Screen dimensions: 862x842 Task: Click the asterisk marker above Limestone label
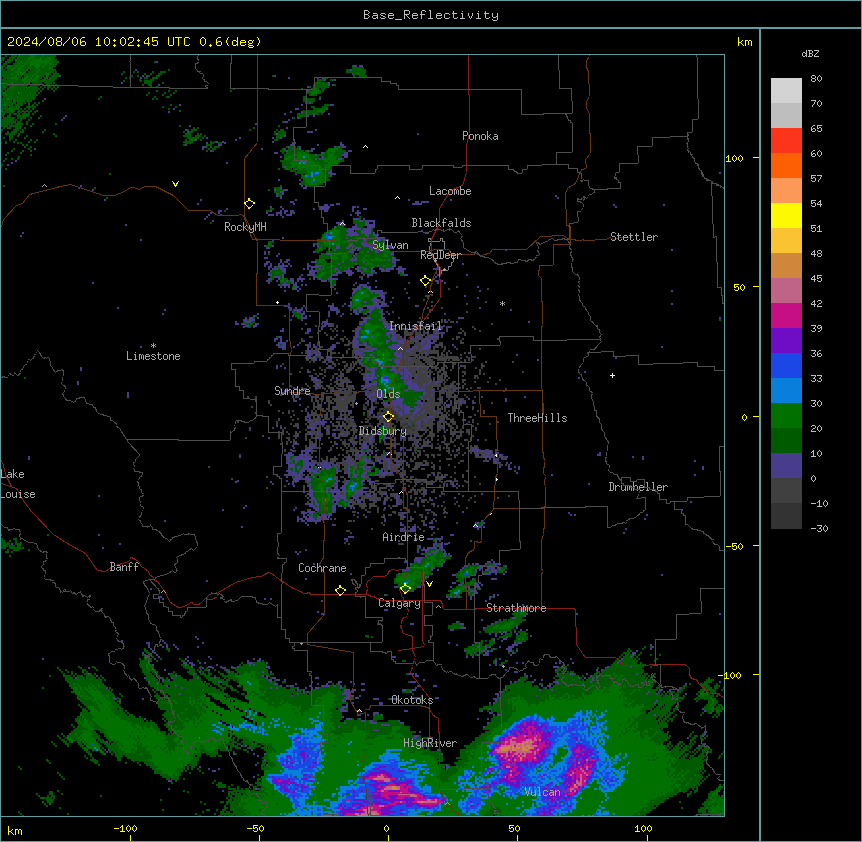pos(153,346)
